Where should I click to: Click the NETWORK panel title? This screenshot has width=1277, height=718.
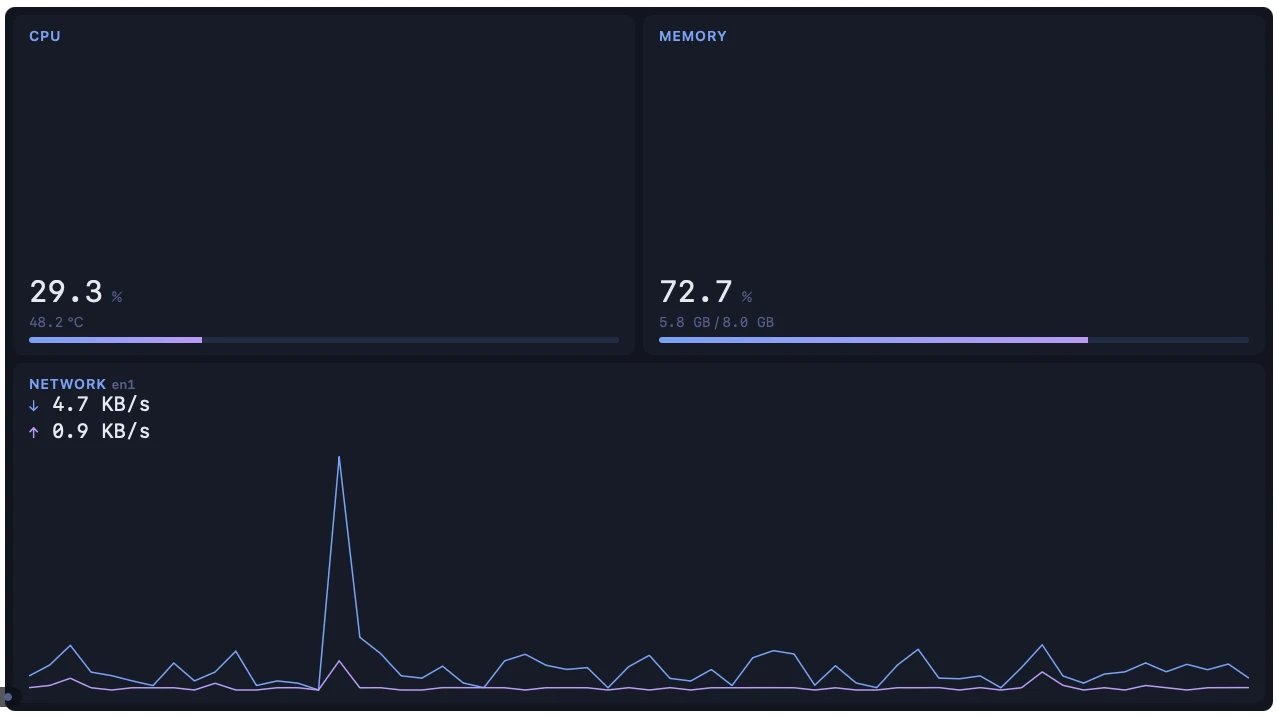[x=67, y=384]
